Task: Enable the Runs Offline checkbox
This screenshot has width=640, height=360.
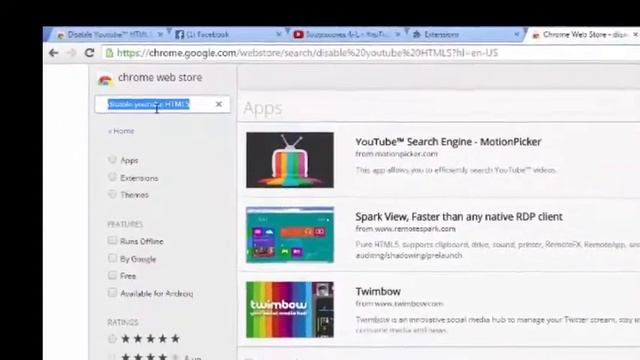Action: point(112,240)
